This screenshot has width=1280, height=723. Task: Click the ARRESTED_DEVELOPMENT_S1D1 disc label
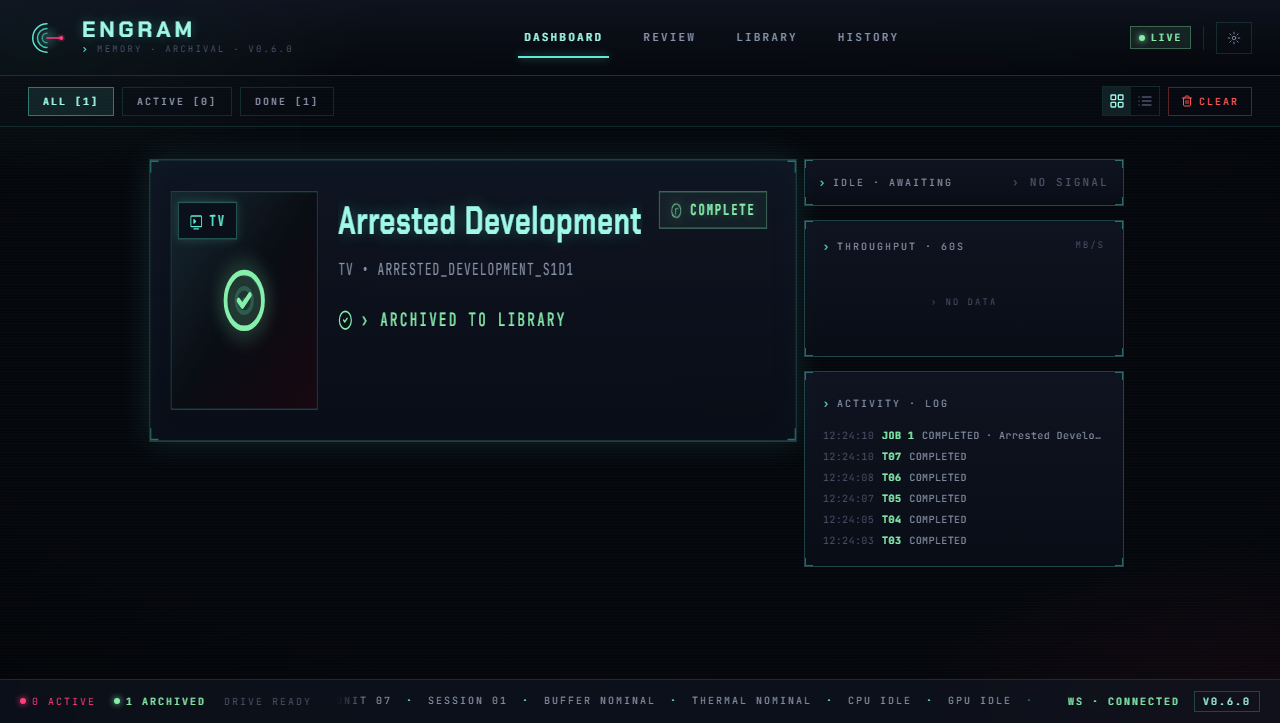475,270
